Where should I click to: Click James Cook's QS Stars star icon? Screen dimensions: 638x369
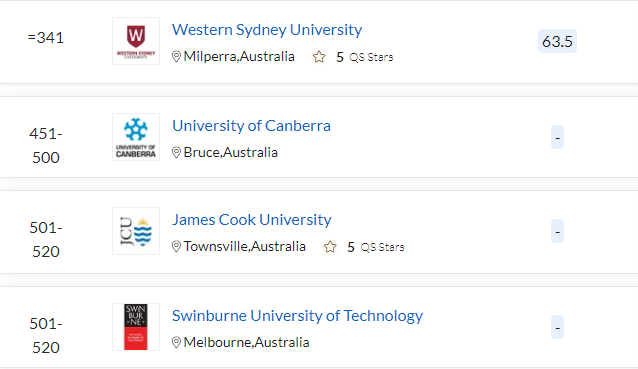[x=330, y=247]
